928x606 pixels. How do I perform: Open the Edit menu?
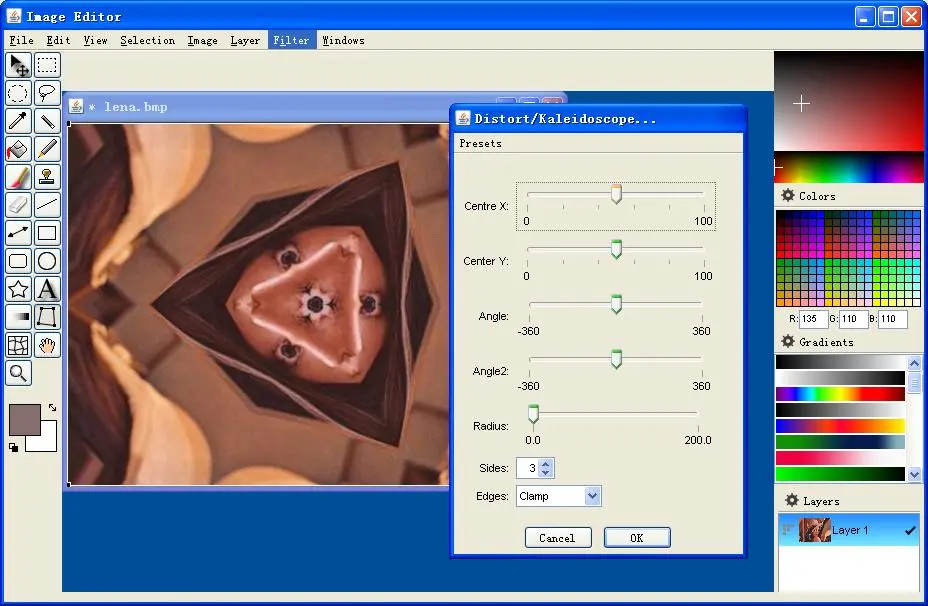(x=58, y=40)
